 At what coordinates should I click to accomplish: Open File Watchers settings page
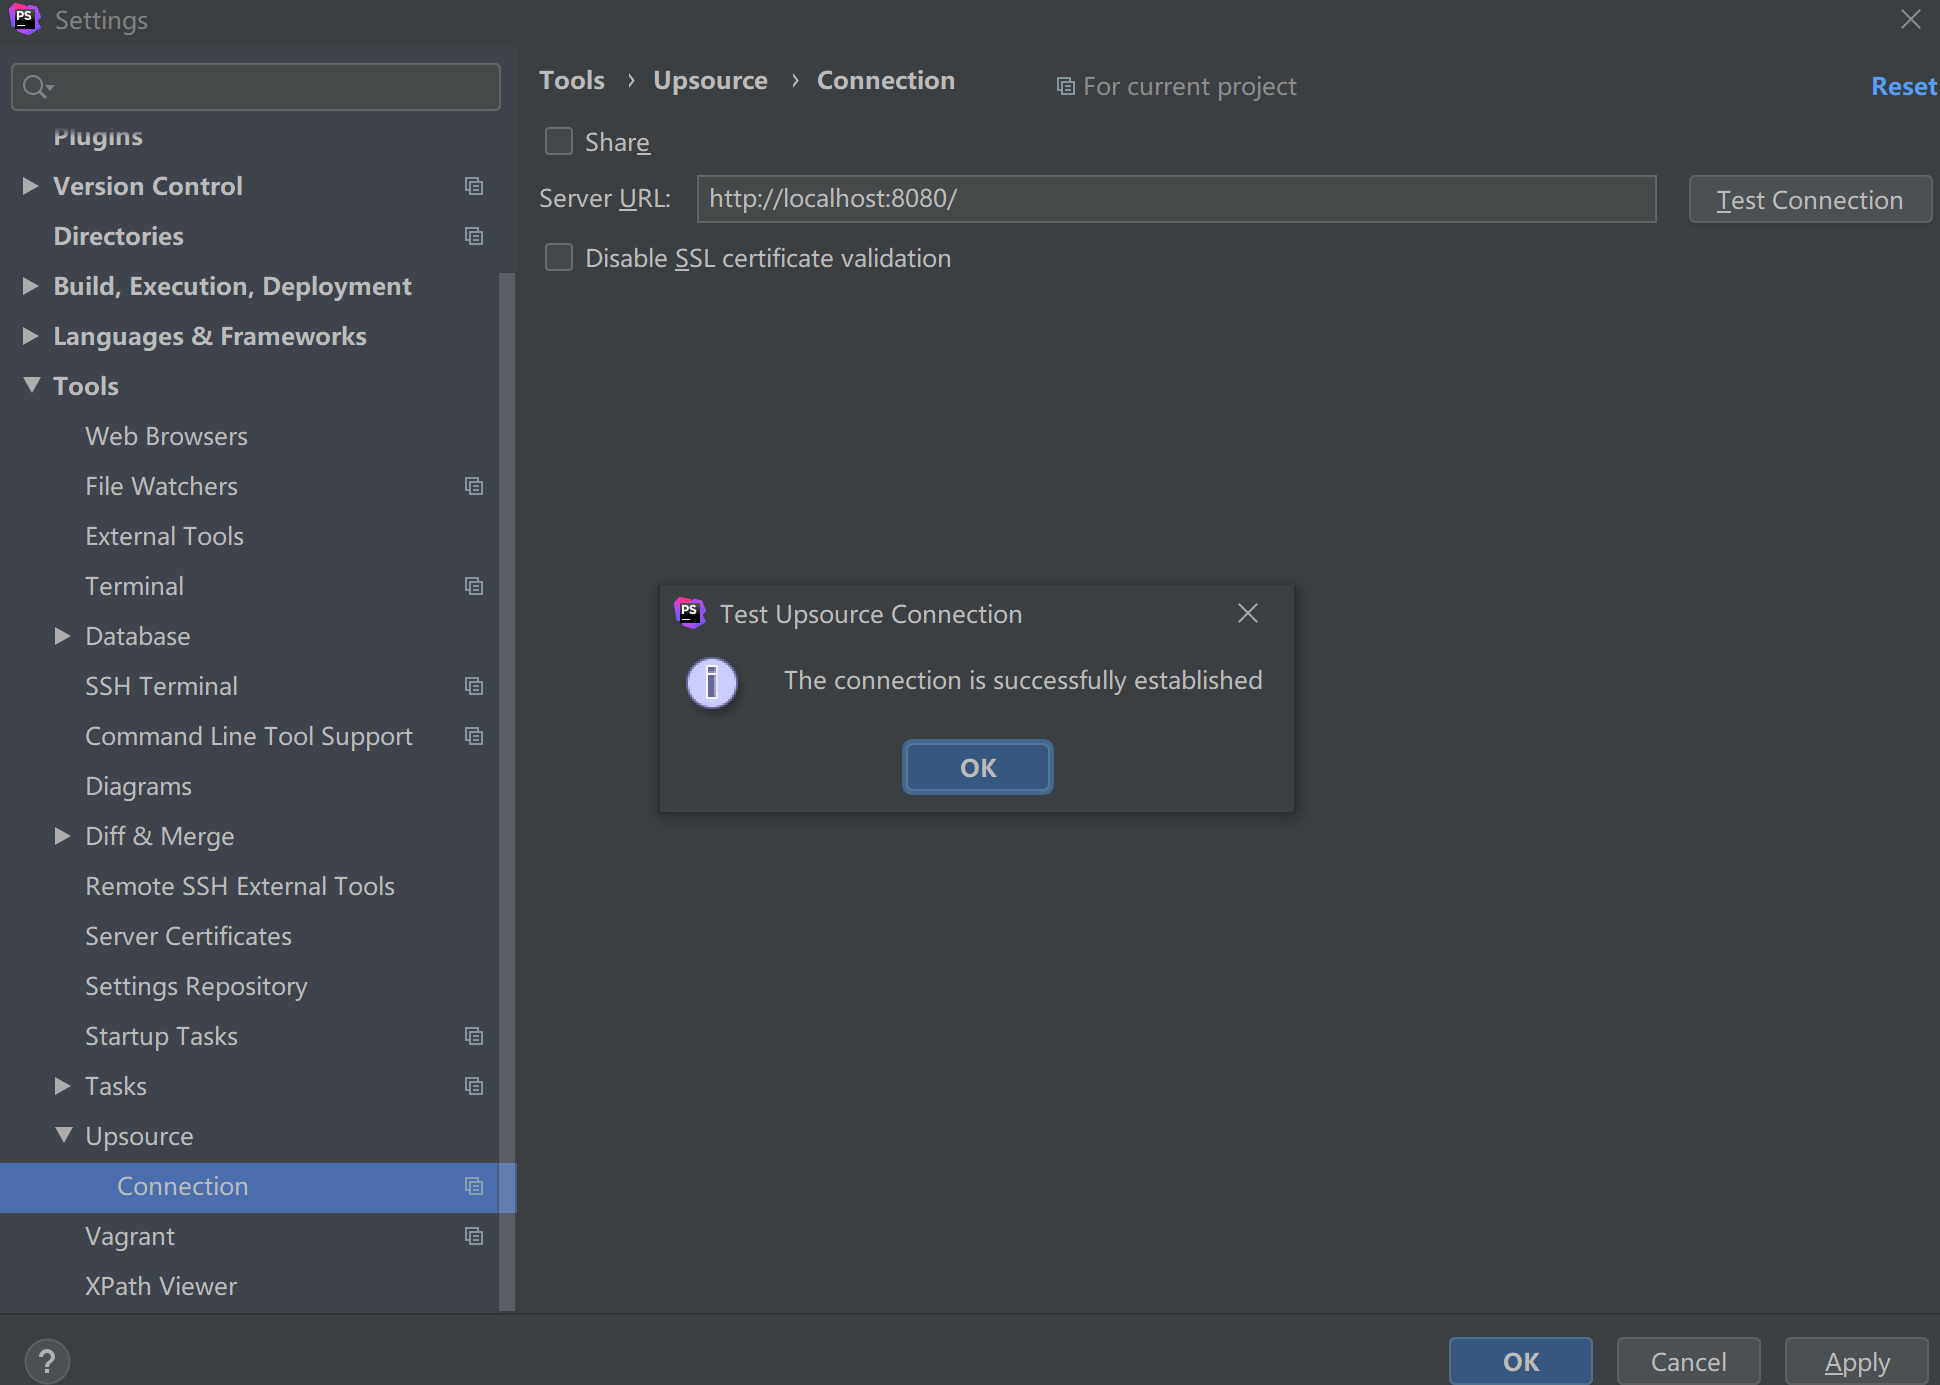click(x=161, y=486)
